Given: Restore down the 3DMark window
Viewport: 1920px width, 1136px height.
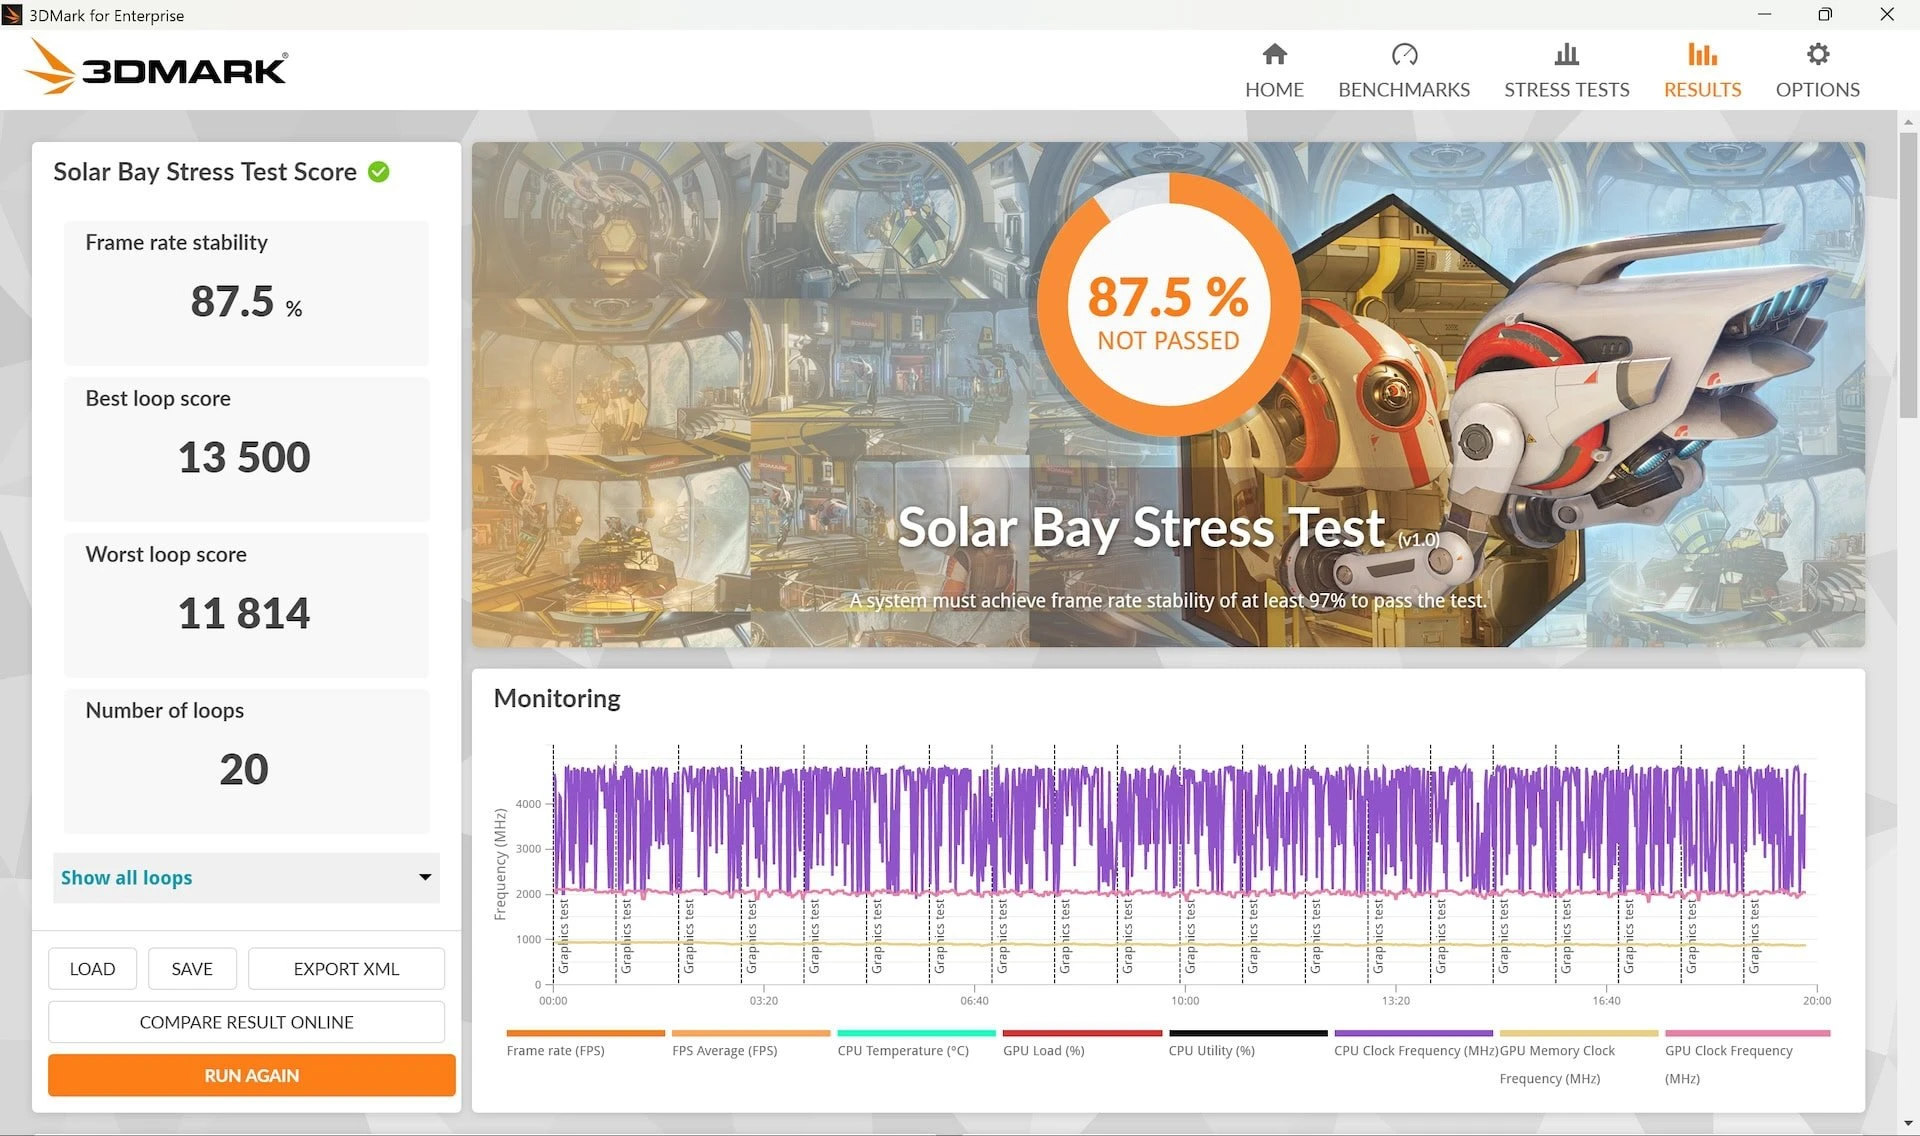Looking at the screenshot, I should 1825,15.
